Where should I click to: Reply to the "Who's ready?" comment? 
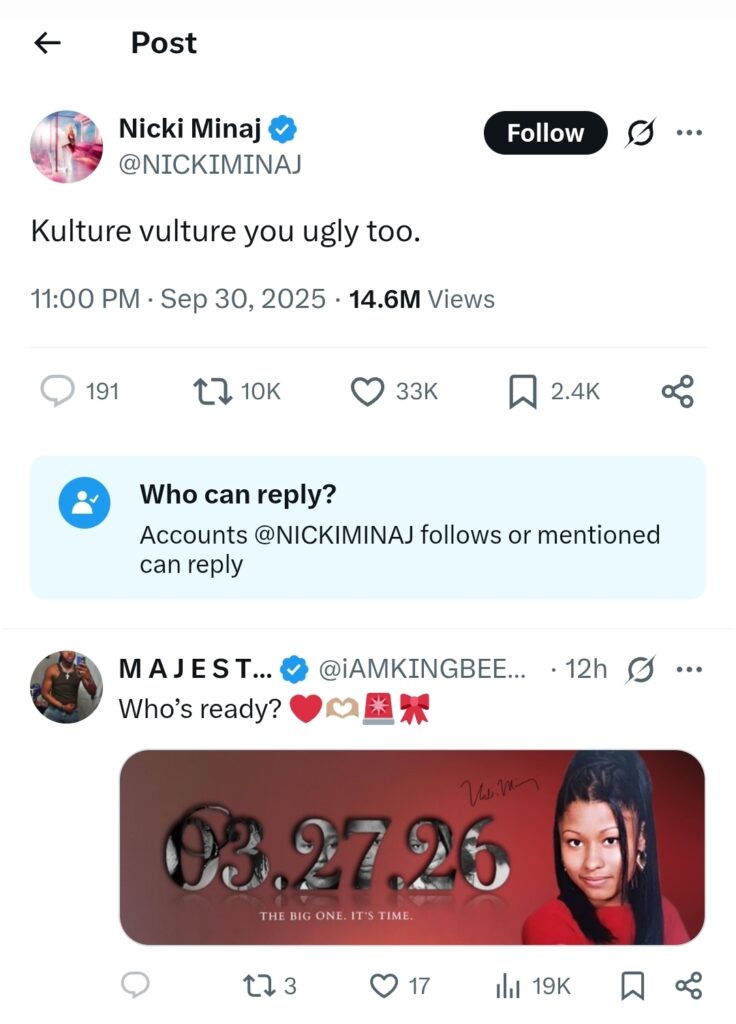tap(135, 986)
